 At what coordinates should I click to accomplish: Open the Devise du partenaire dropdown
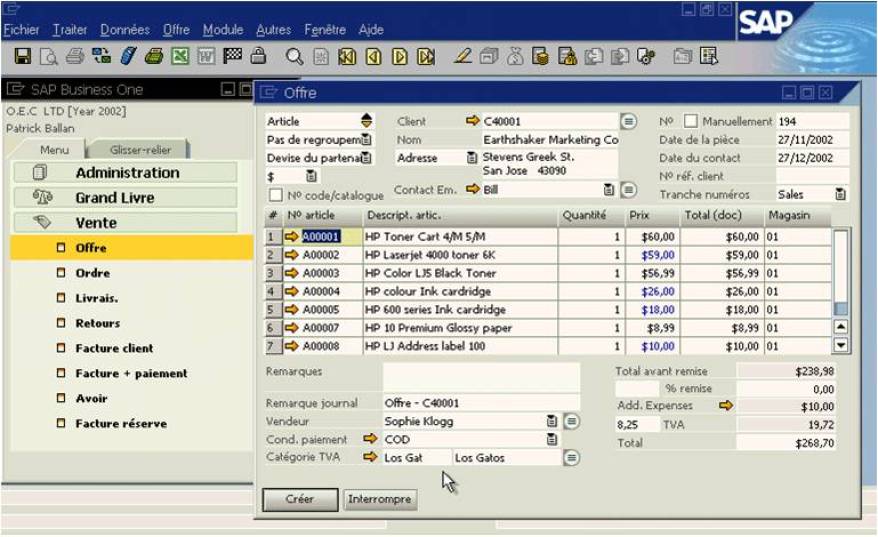click(366, 158)
